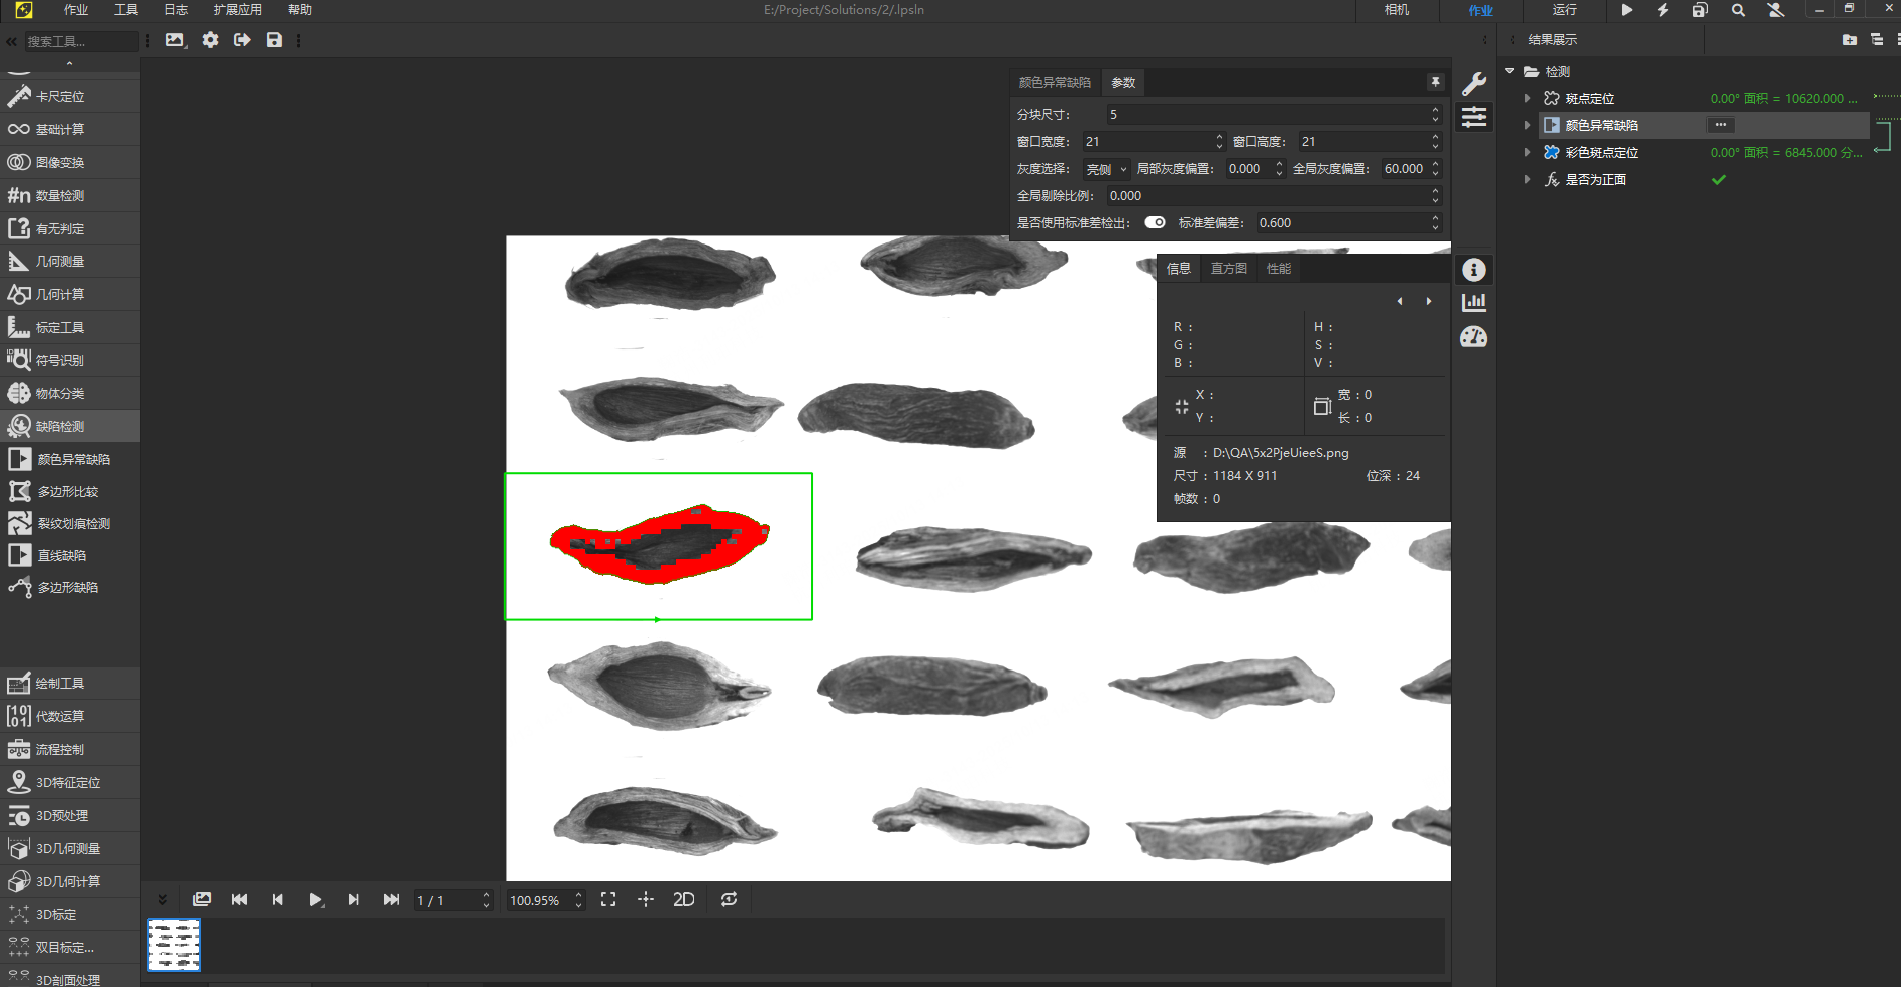Toggle 是否使用标准差检出 switch
1901x987 pixels.
1155,222
